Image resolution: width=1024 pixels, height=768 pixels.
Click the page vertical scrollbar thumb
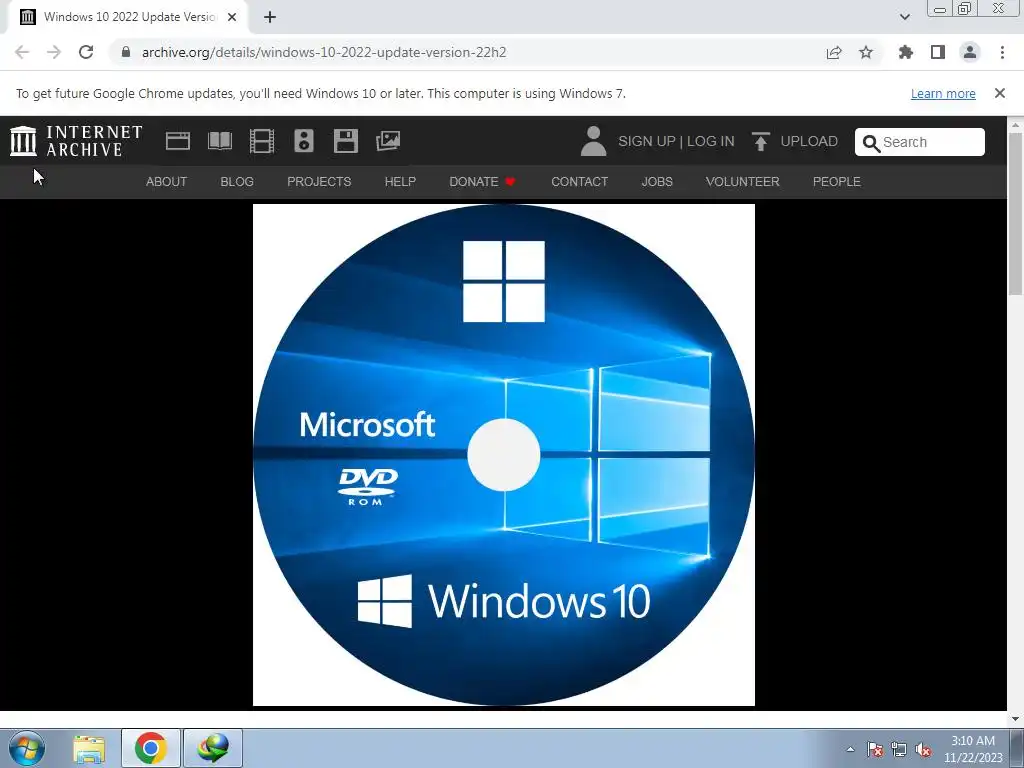pos(1016,213)
